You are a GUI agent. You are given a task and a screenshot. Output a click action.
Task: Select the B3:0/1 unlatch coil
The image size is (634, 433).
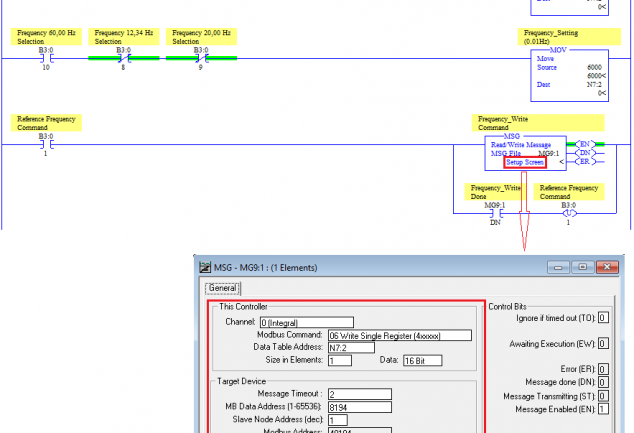pyautogui.click(x=569, y=213)
